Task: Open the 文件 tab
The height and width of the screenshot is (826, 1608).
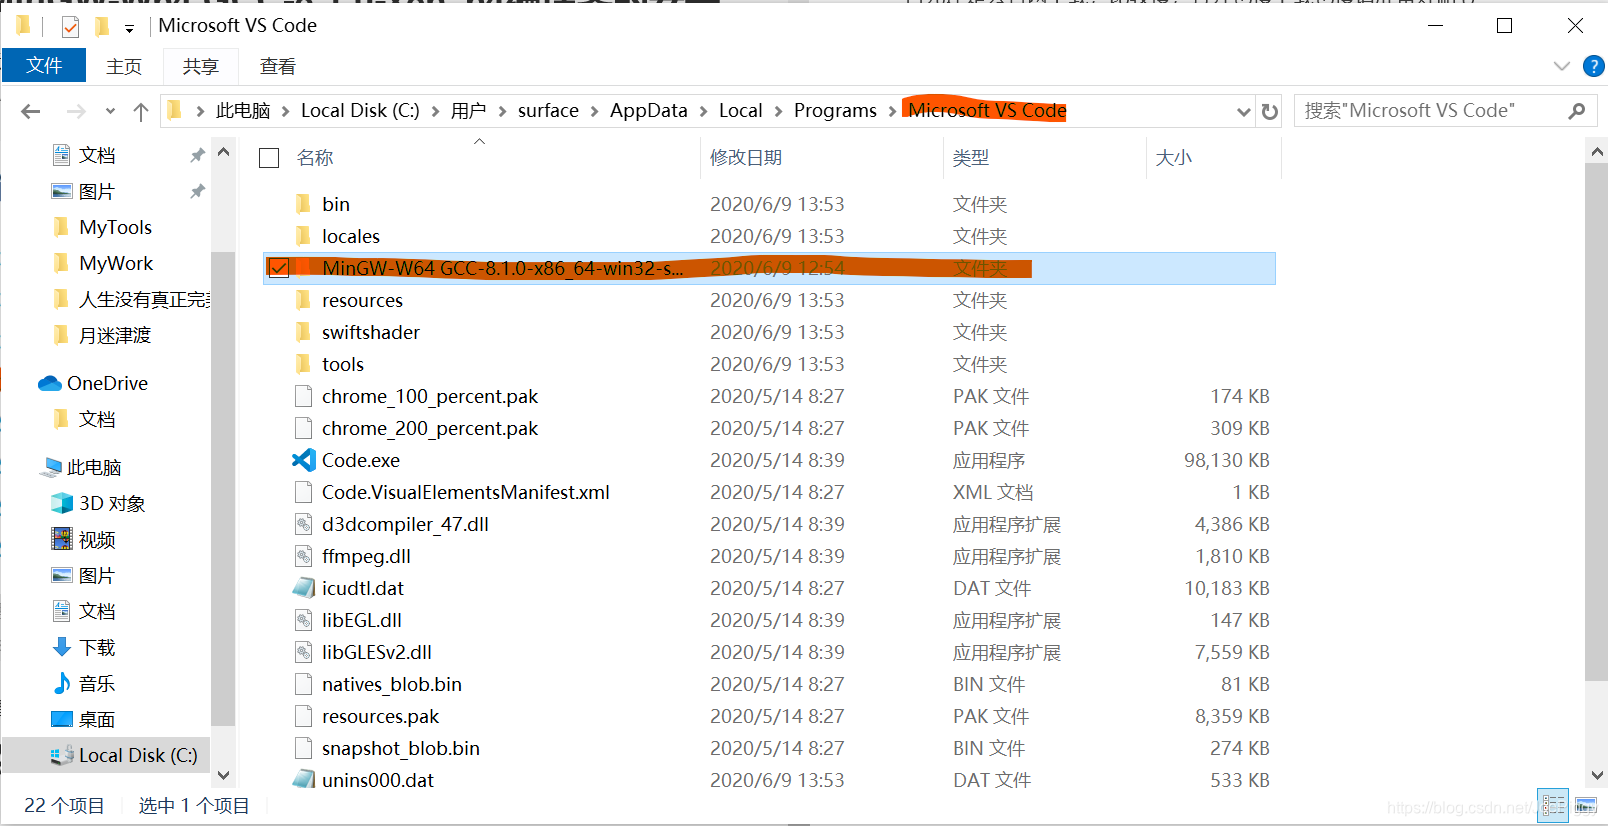Action: pyautogui.click(x=44, y=66)
